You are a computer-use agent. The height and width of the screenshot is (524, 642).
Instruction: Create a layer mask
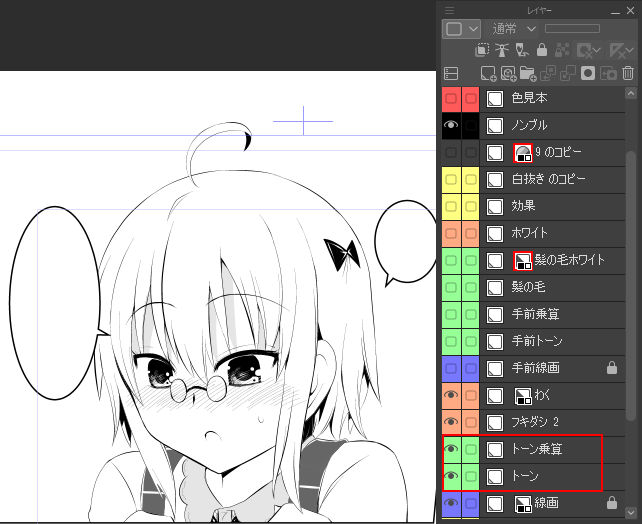coord(588,73)
